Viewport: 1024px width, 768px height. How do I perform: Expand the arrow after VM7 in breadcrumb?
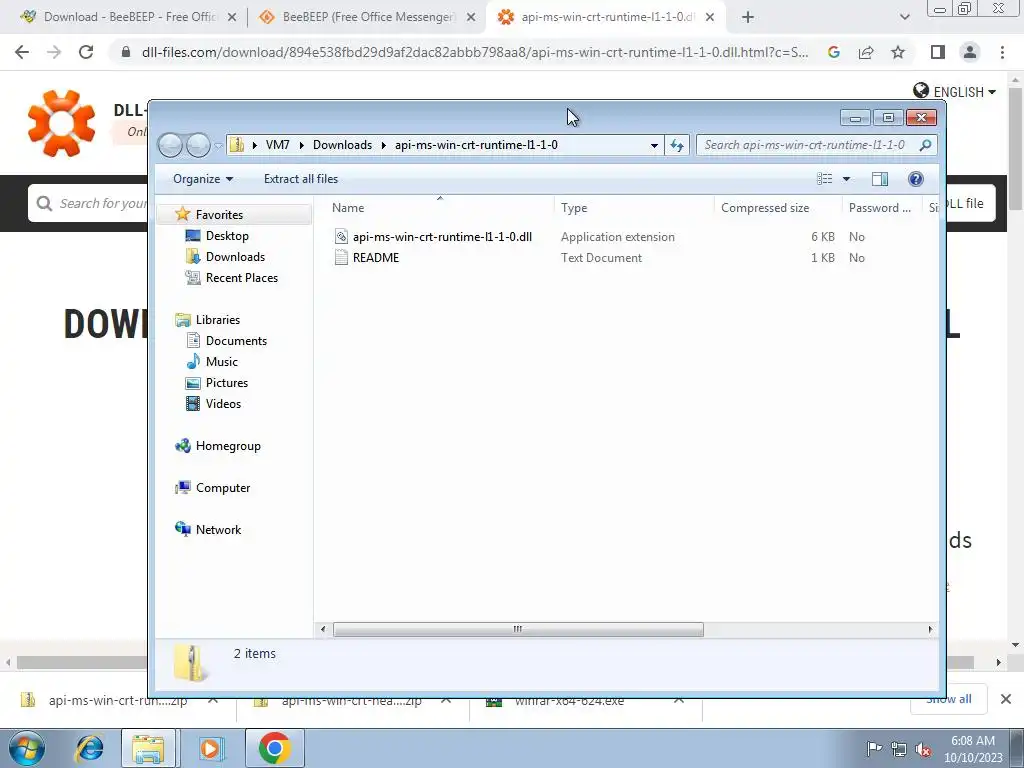pyautogui.click(x=302, y=145)
